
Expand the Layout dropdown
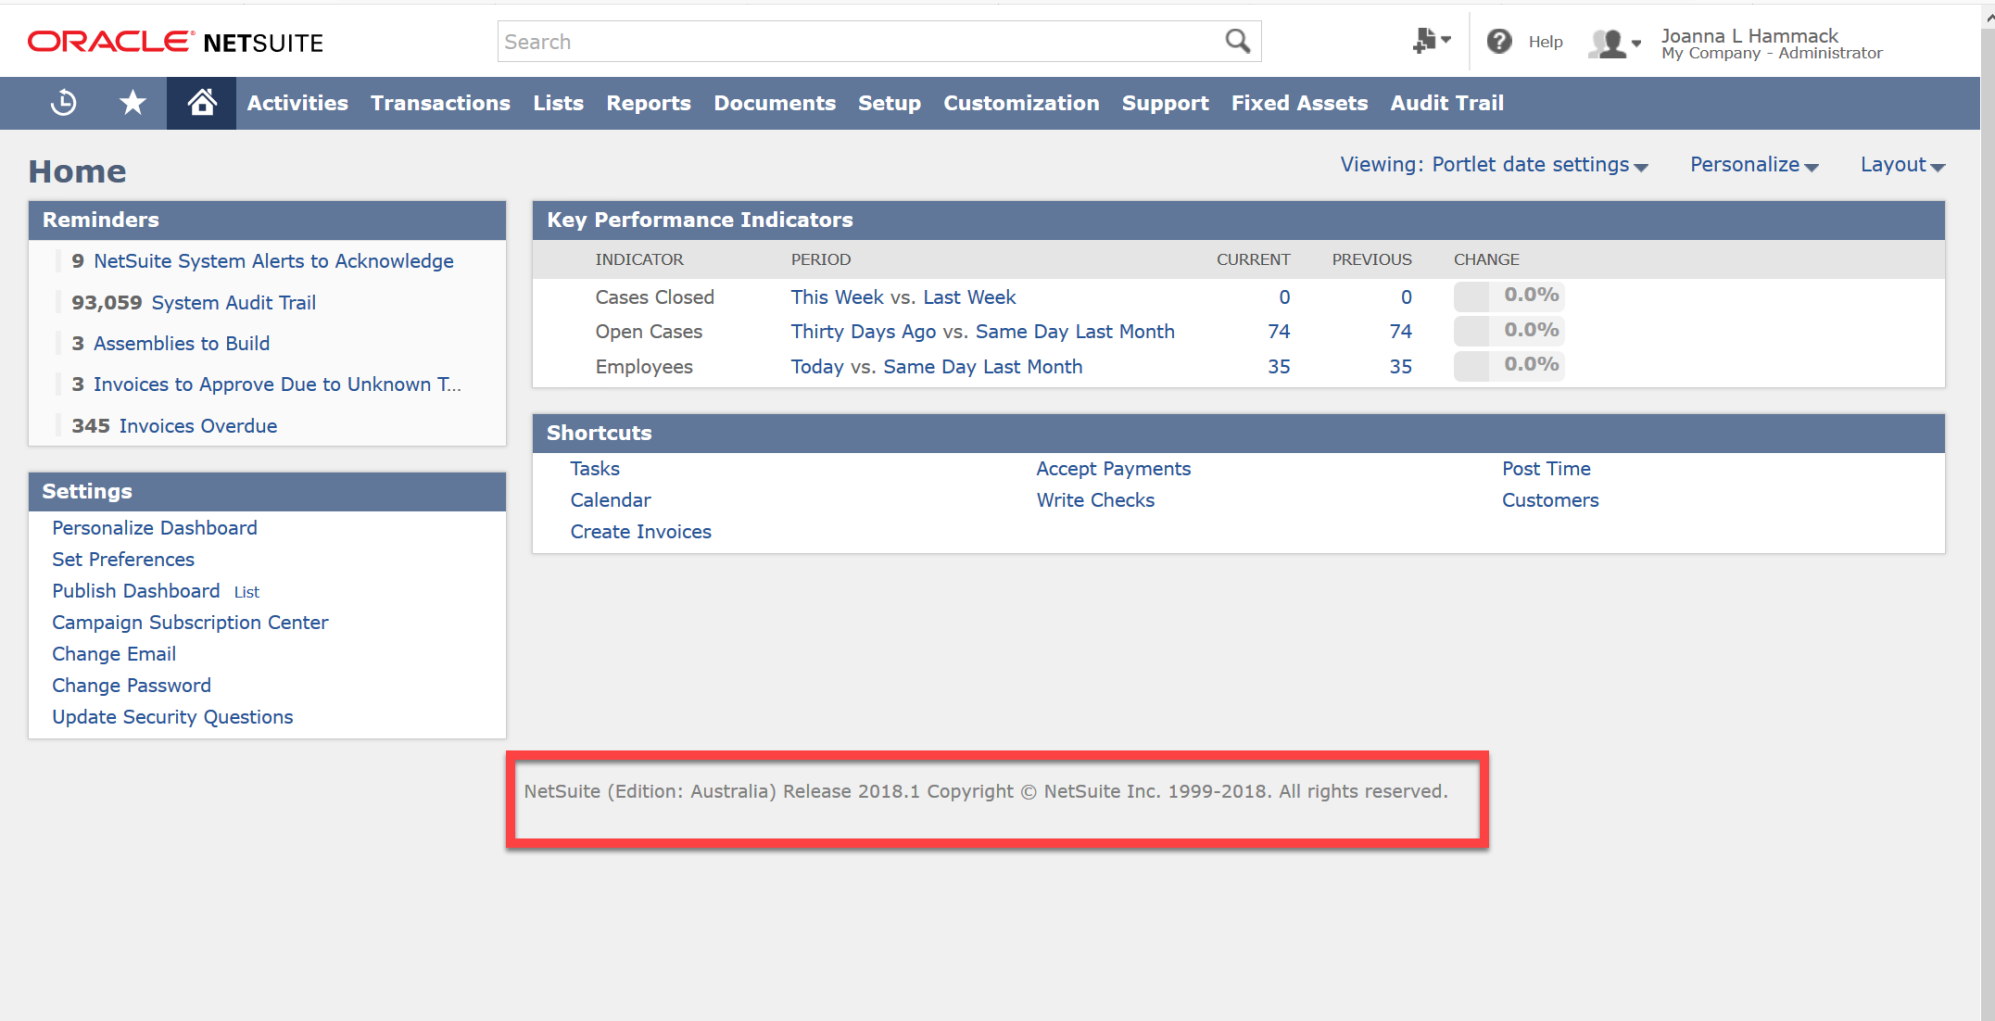click(1902, 165)
